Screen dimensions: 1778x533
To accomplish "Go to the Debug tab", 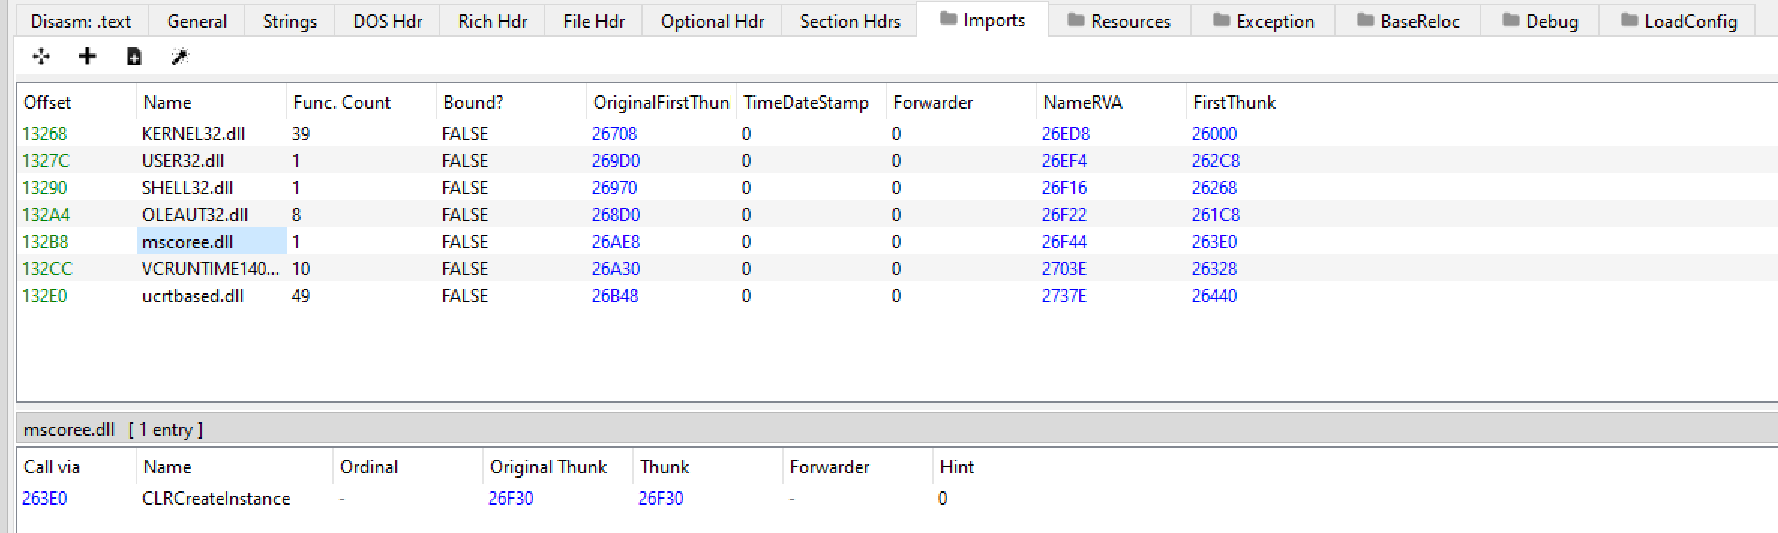I will (1540, 21).
